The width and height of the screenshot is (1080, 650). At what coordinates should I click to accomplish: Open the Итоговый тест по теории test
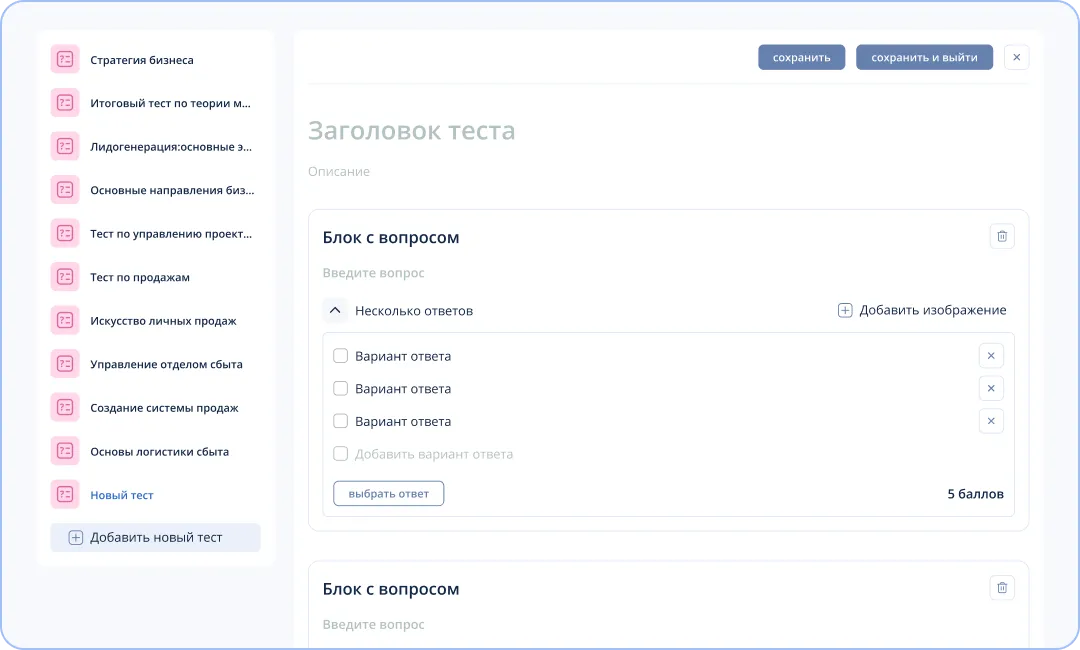pos(170,103)
